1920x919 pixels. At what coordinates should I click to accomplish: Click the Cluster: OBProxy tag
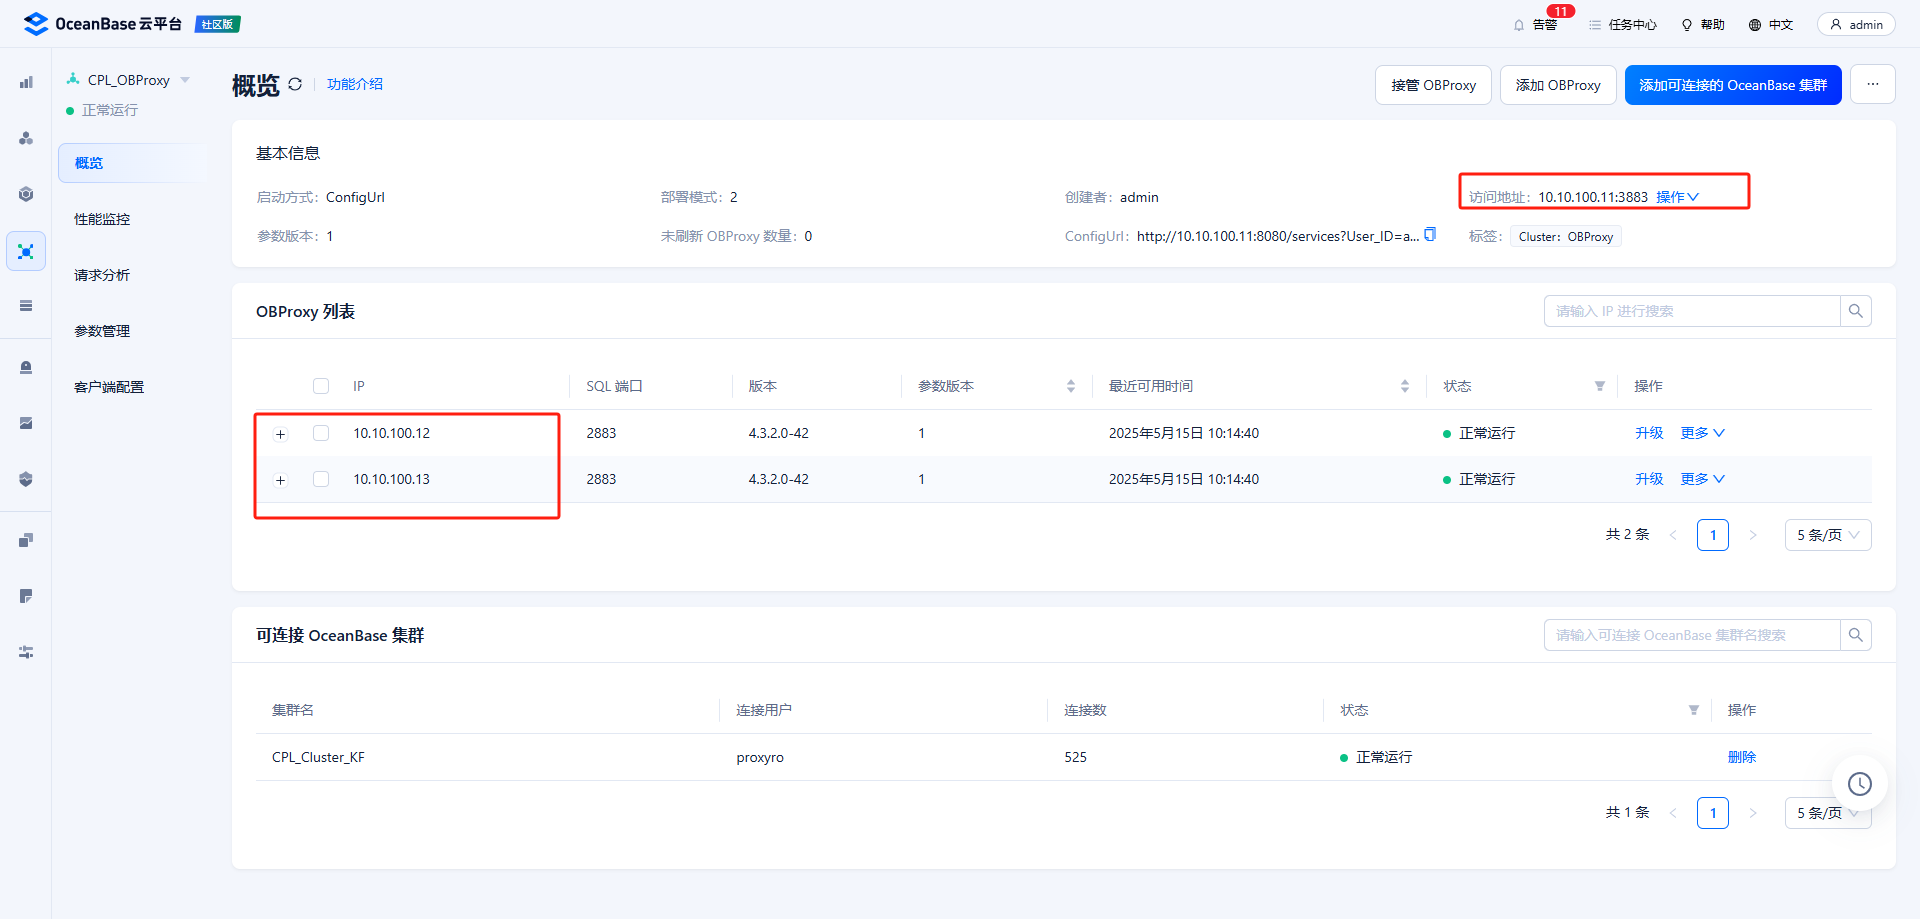(1566, 237)
